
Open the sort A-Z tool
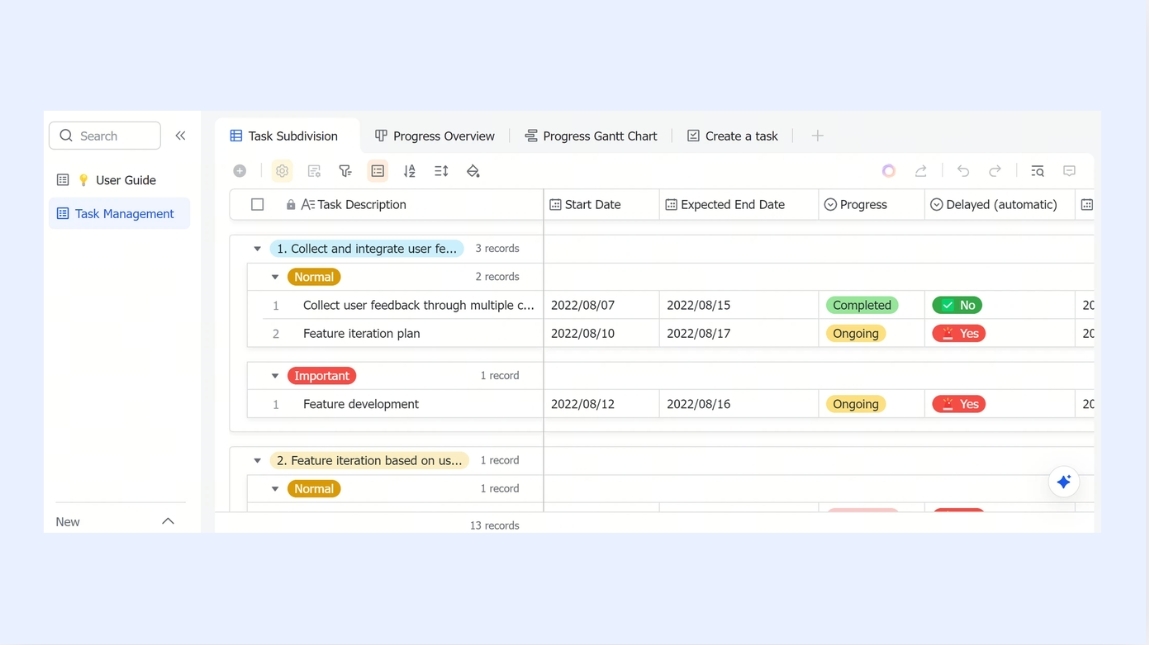410,171
